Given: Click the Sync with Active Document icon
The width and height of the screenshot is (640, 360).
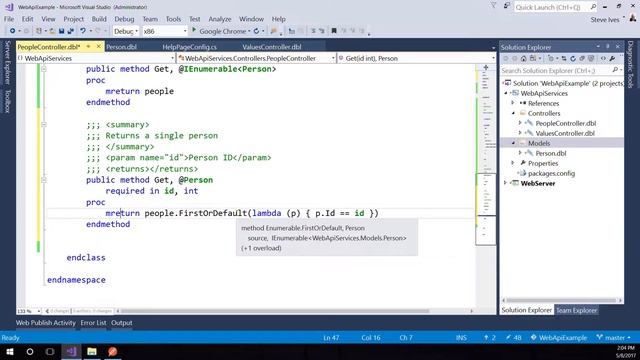Looking at the screenshot, I should pyautogui.click(x=564, y=58).
